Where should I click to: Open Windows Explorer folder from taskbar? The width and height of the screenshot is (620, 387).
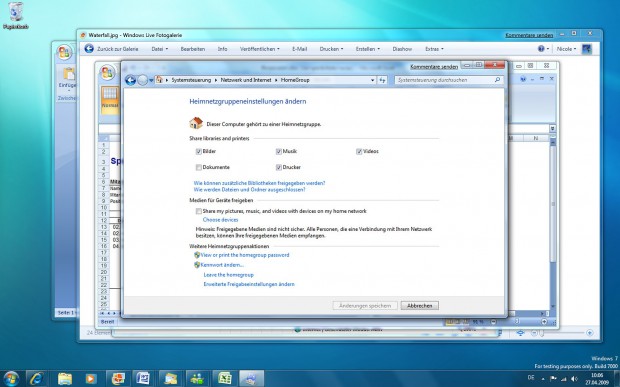tap(65, 379)
